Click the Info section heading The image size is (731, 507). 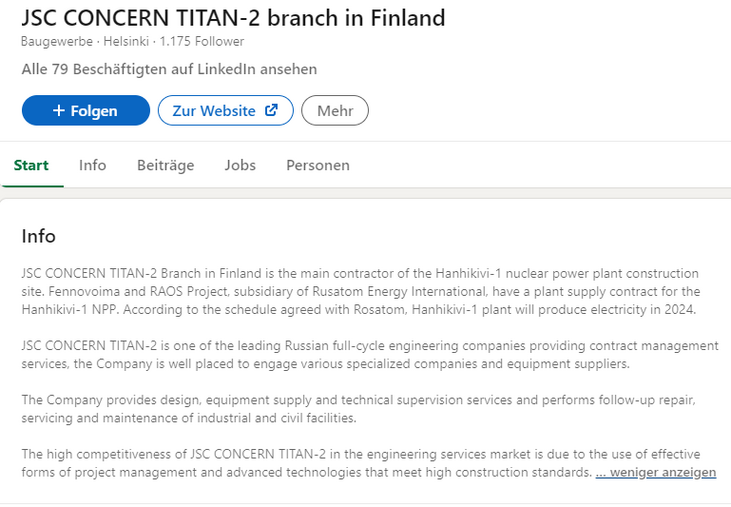39,236
